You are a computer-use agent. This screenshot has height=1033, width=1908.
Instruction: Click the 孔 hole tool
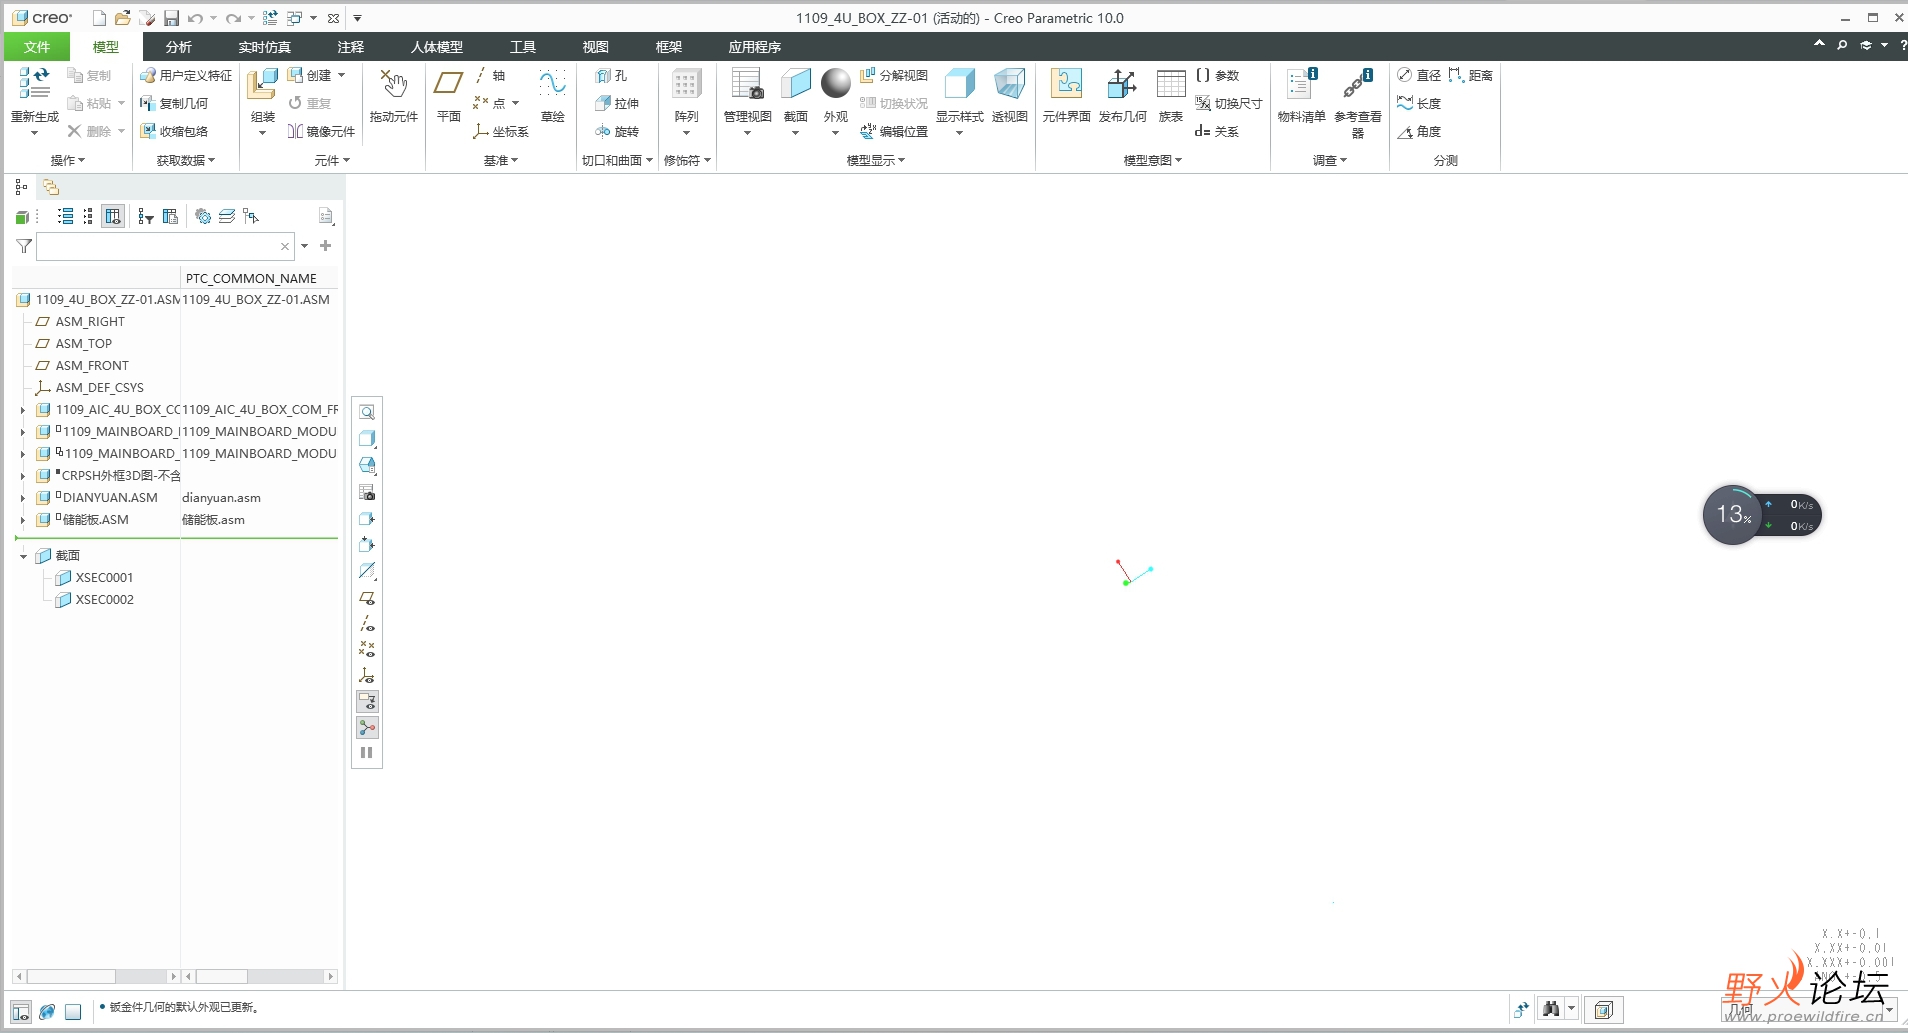611,75
